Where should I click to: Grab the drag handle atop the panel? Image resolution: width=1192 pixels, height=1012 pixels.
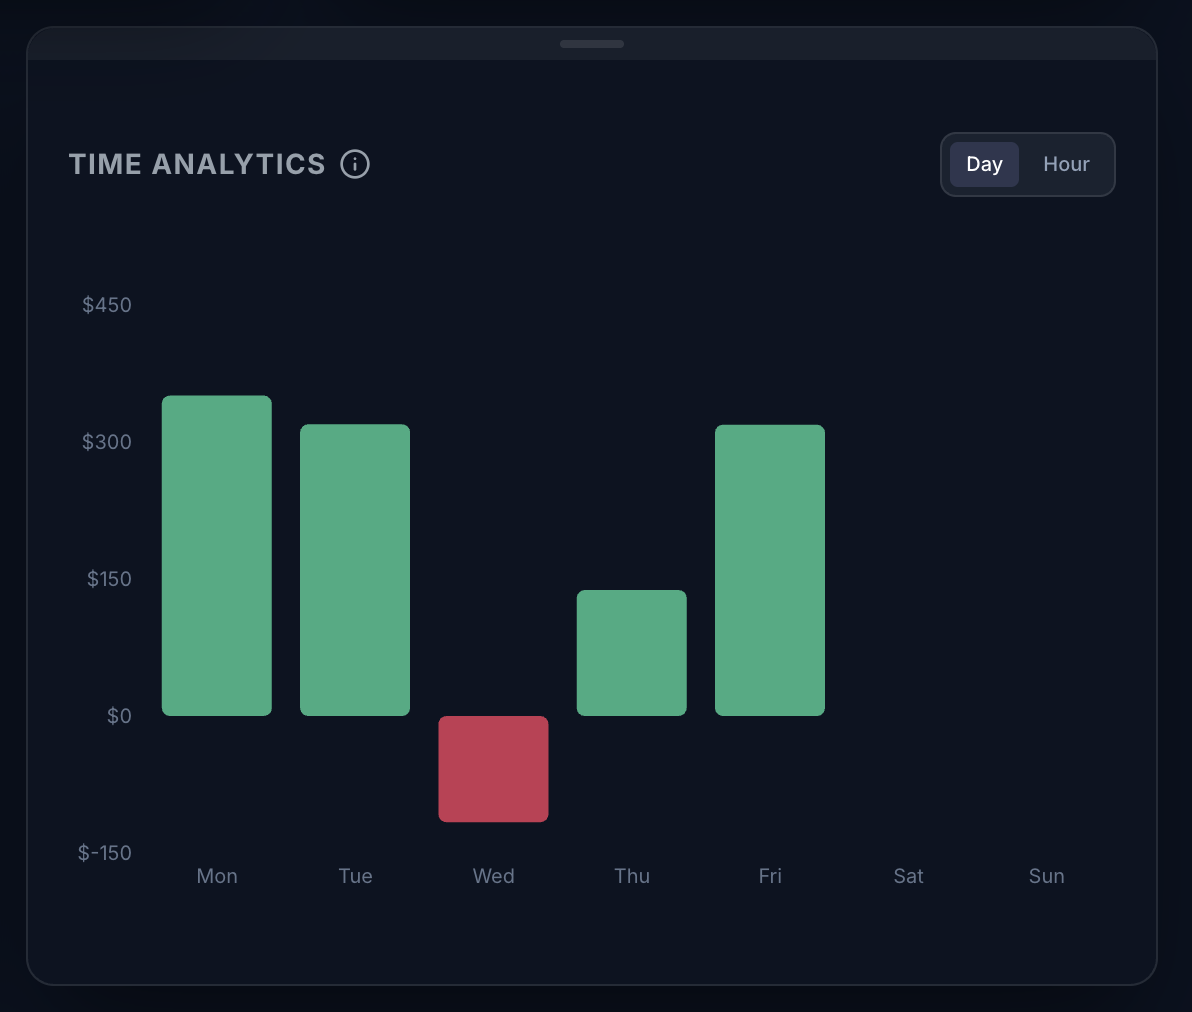pyautogui.click(x=592, y=44)
